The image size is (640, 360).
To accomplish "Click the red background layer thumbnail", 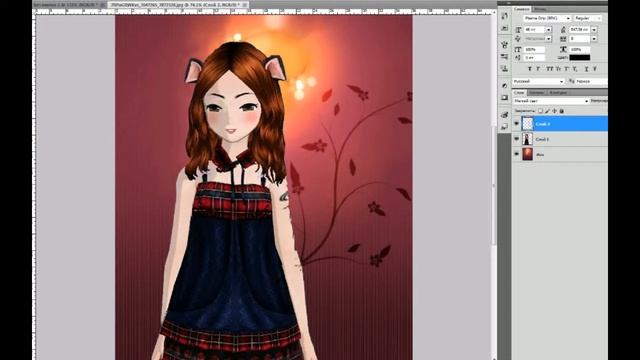I will tap(528, 154).
